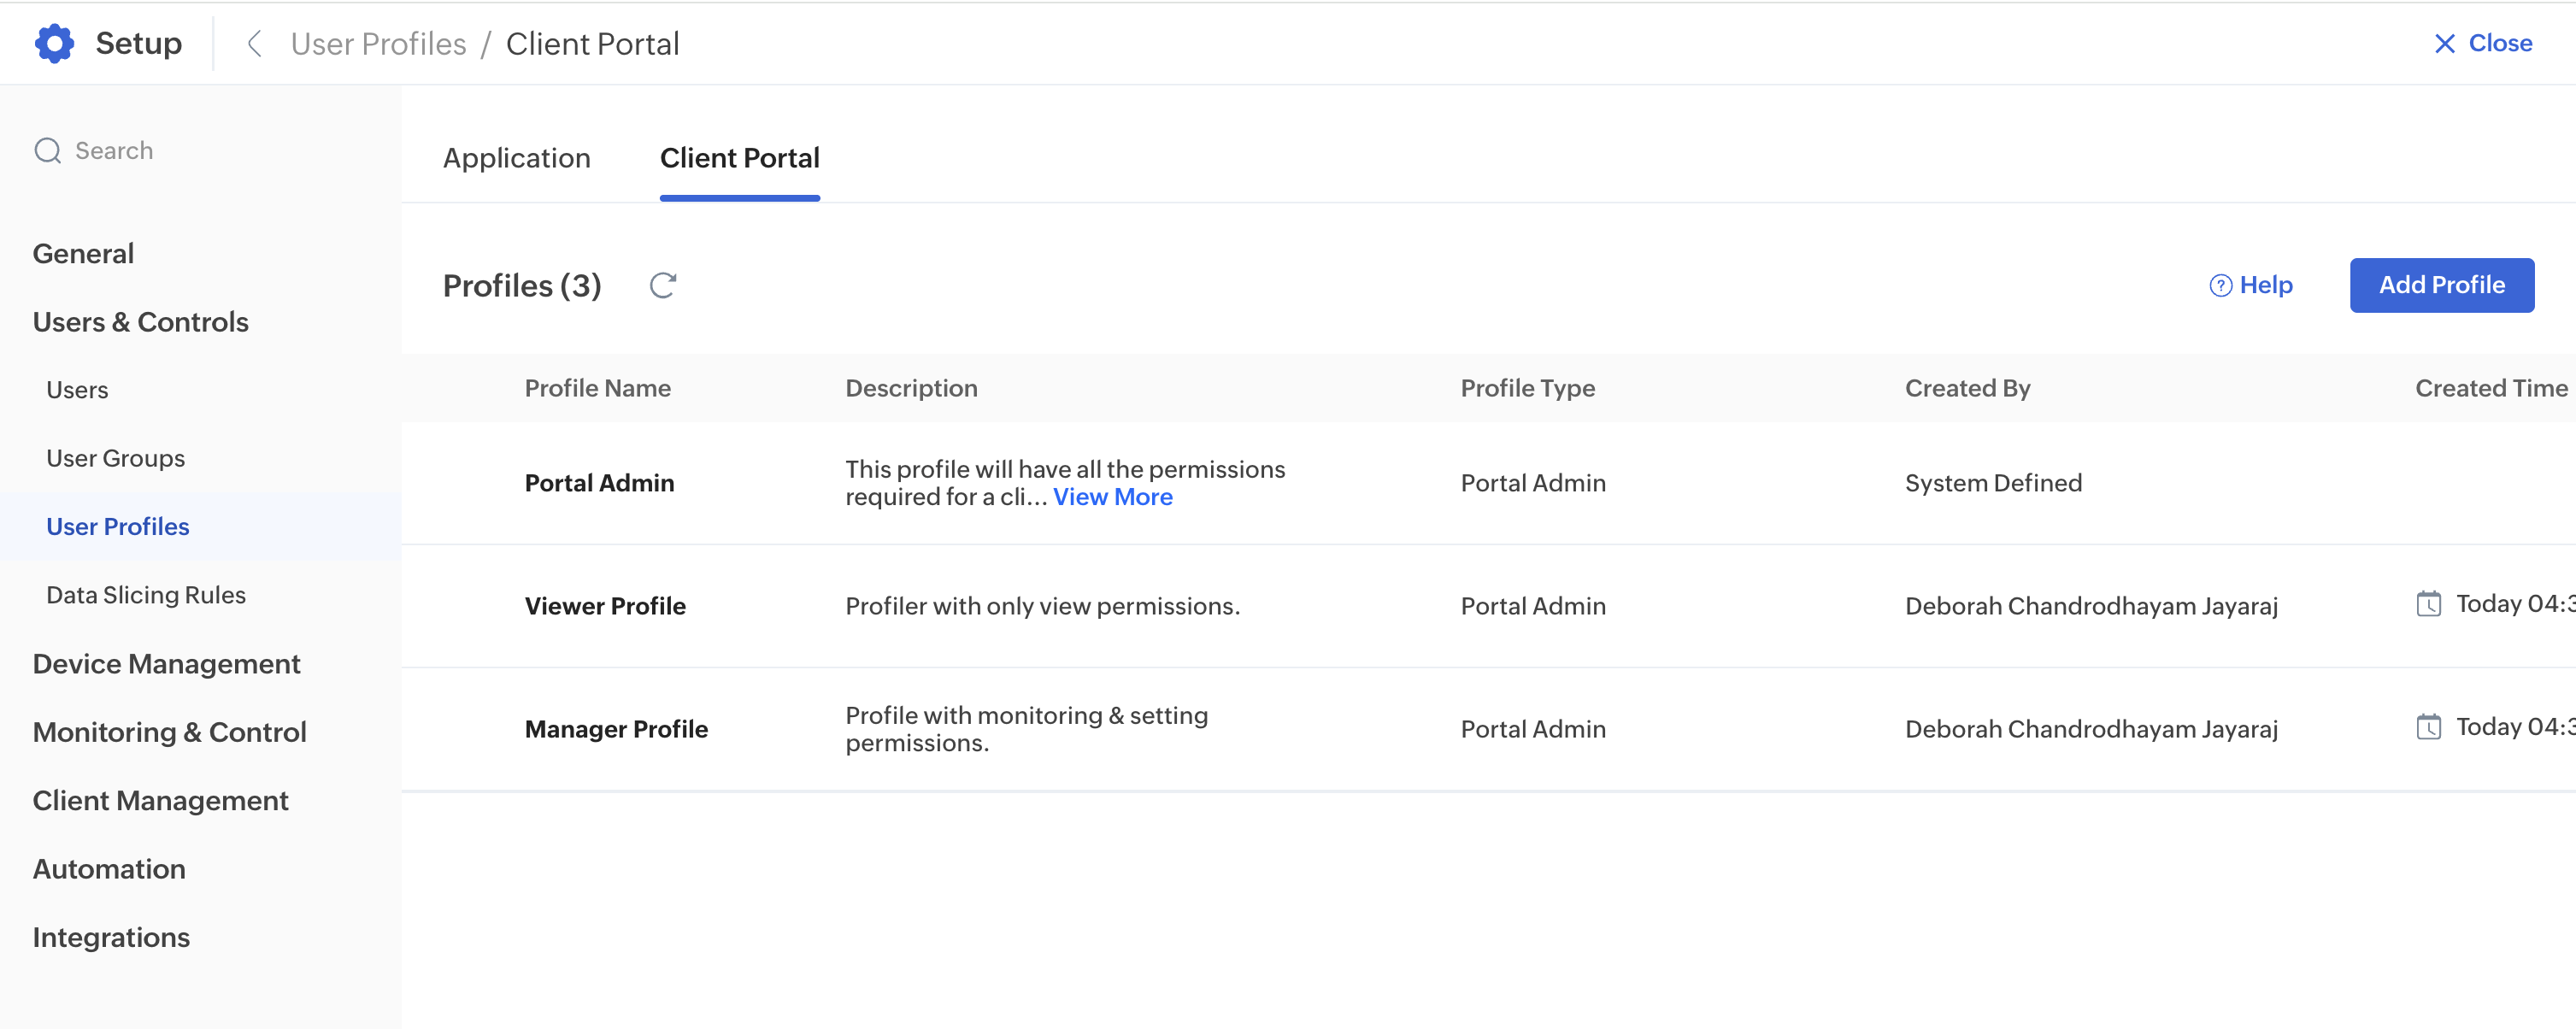The image size is (2576, 1029).
Task: Click User Profiles breadcrumb link
Action: coord(378,43)
